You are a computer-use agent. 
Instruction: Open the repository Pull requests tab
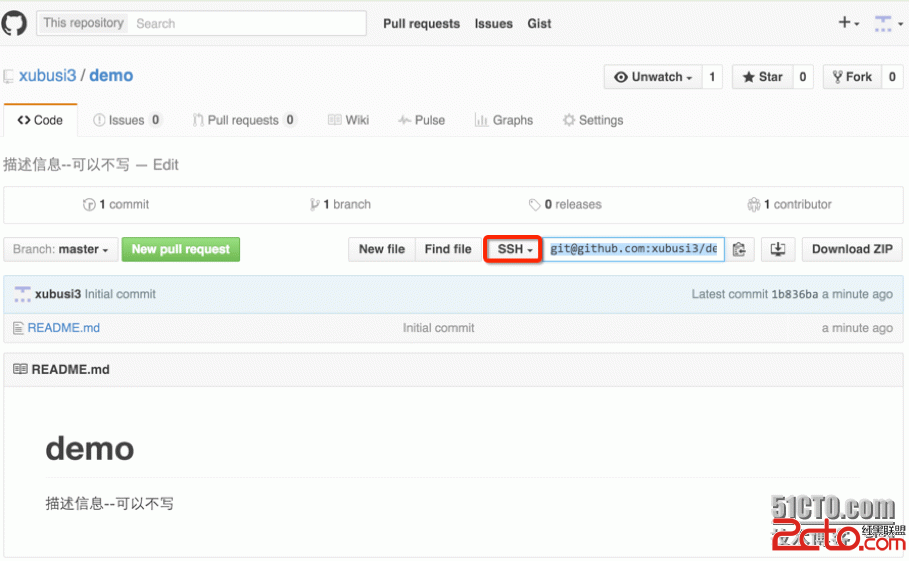244,121
